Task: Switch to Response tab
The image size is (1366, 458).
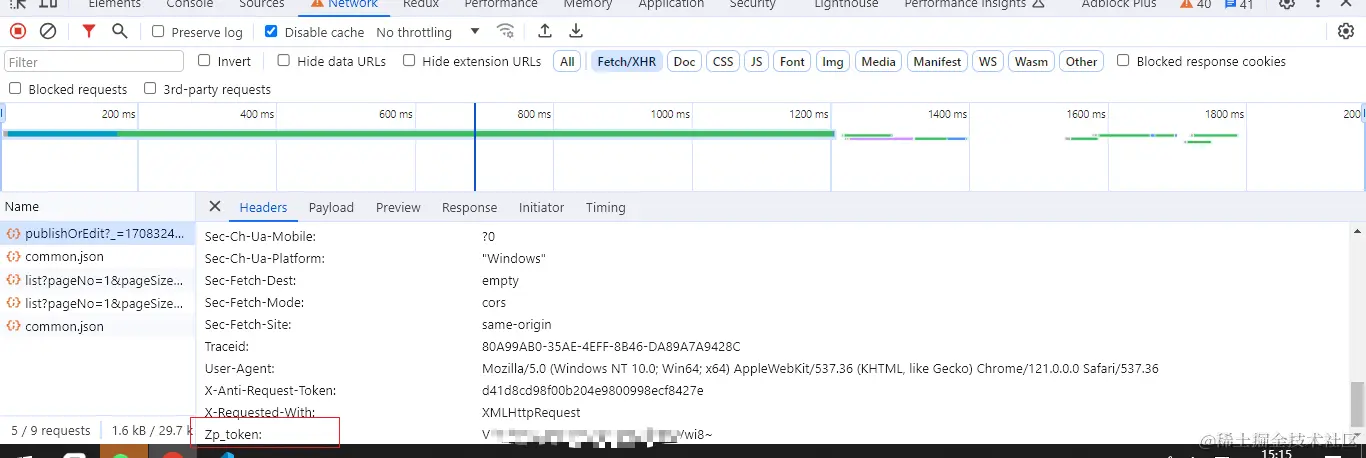Action: (x=469, y=207)
